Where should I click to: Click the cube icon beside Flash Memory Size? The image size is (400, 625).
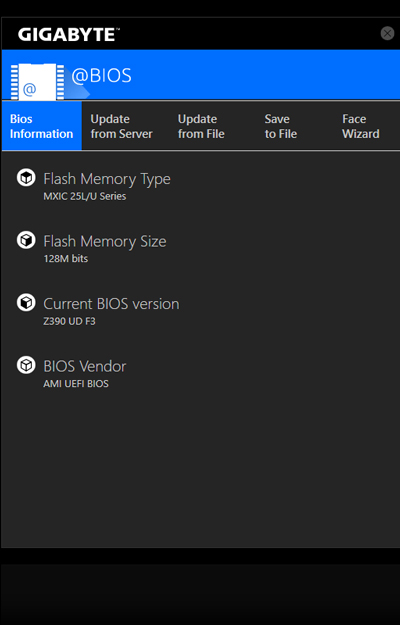coord(26,240)
